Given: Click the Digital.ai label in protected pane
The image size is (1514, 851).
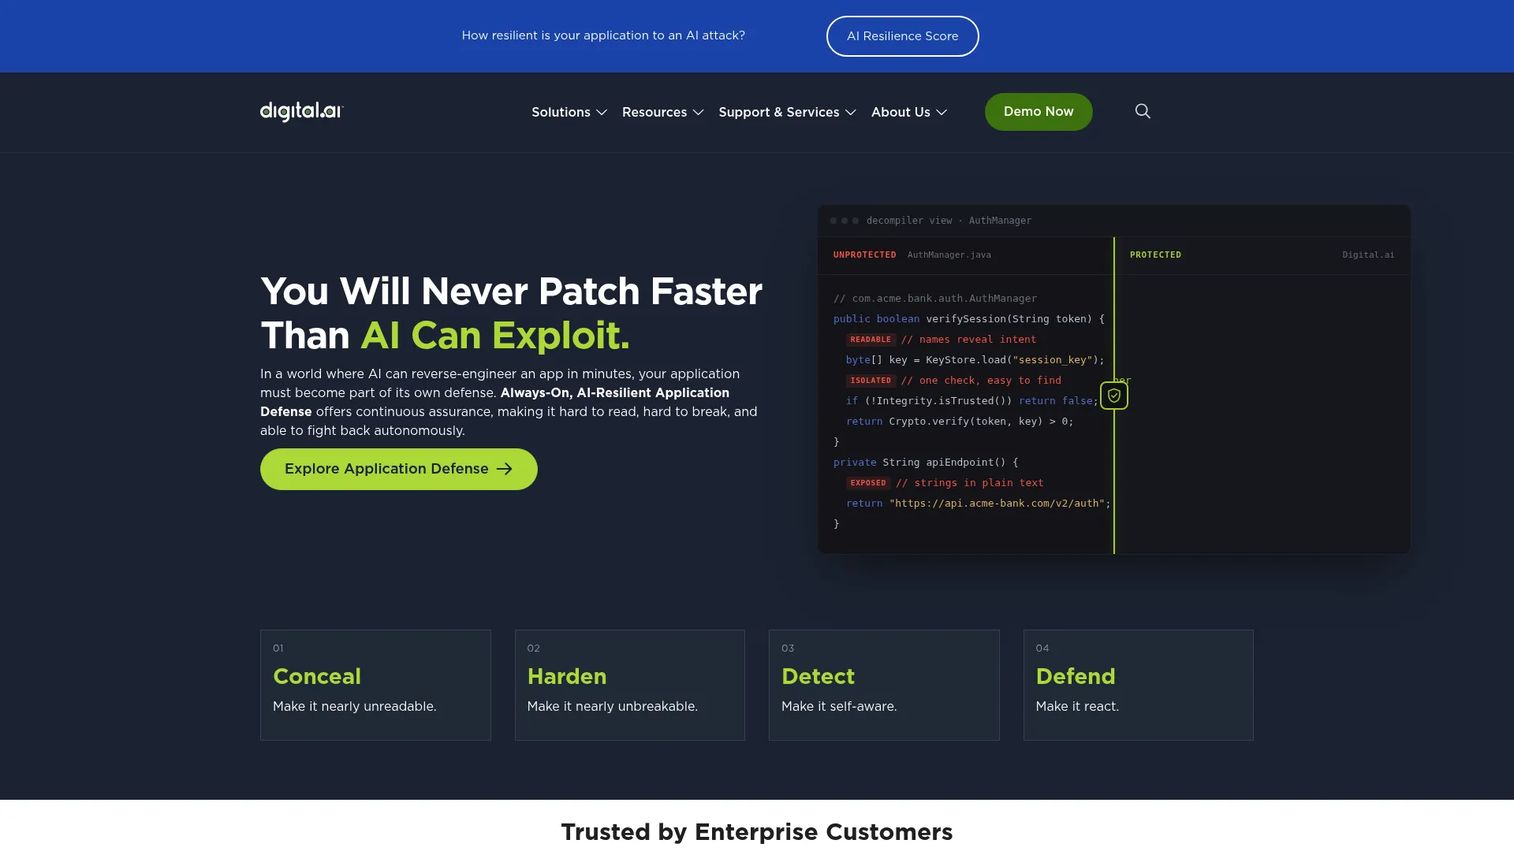Looking at the screenshot, I should [1368, 255].
